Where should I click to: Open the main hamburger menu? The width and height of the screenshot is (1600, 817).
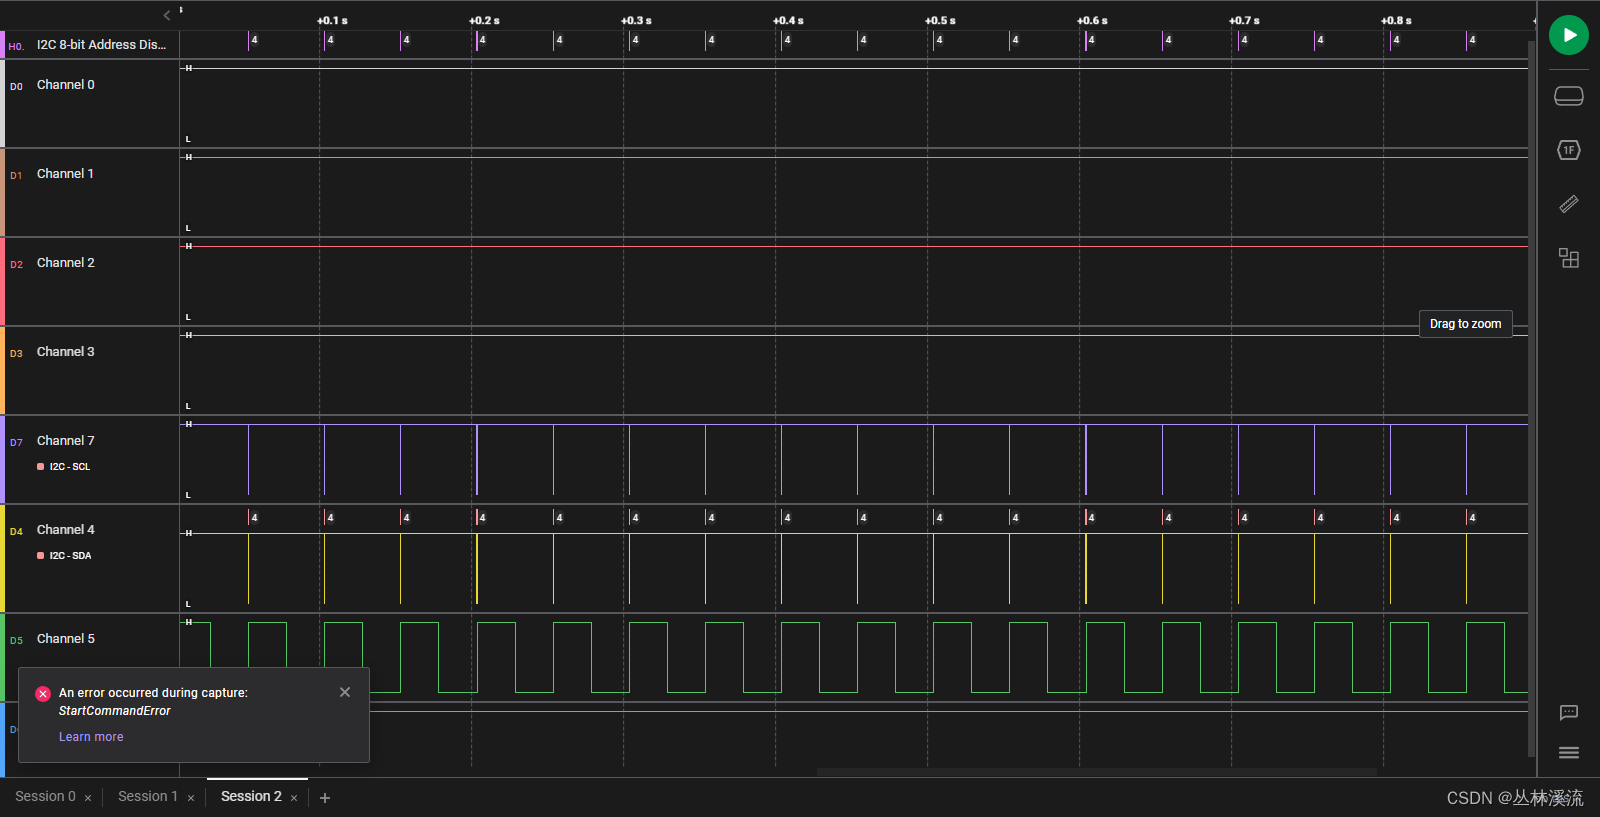tap(1568, 753)
